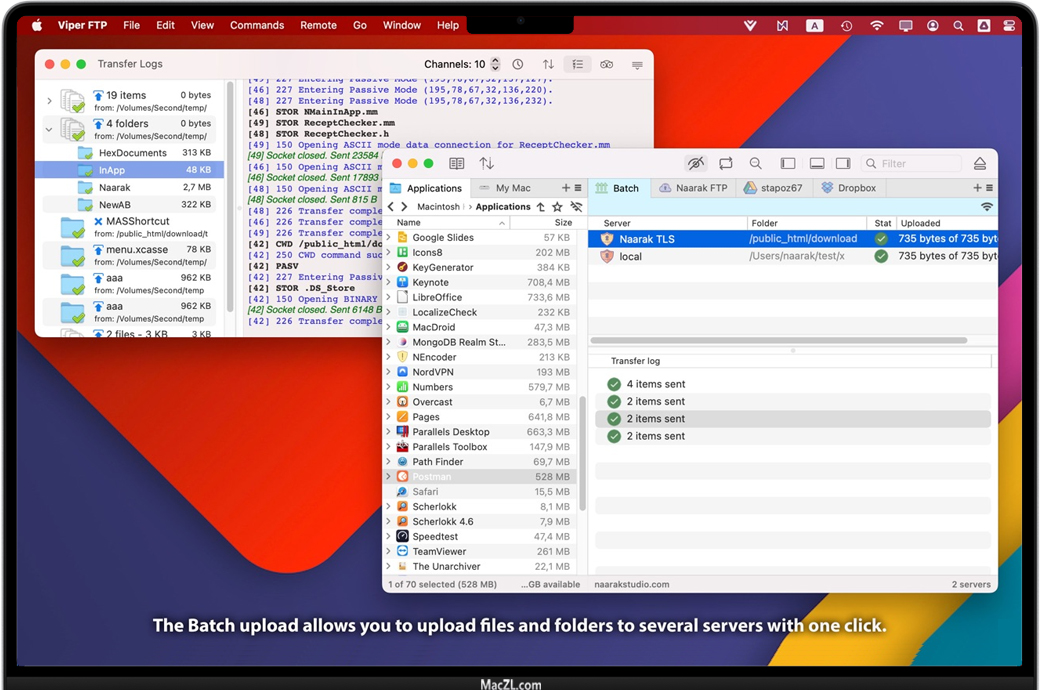Collapse the 4 folders transfer group
1040x690 pixels.
49,129
